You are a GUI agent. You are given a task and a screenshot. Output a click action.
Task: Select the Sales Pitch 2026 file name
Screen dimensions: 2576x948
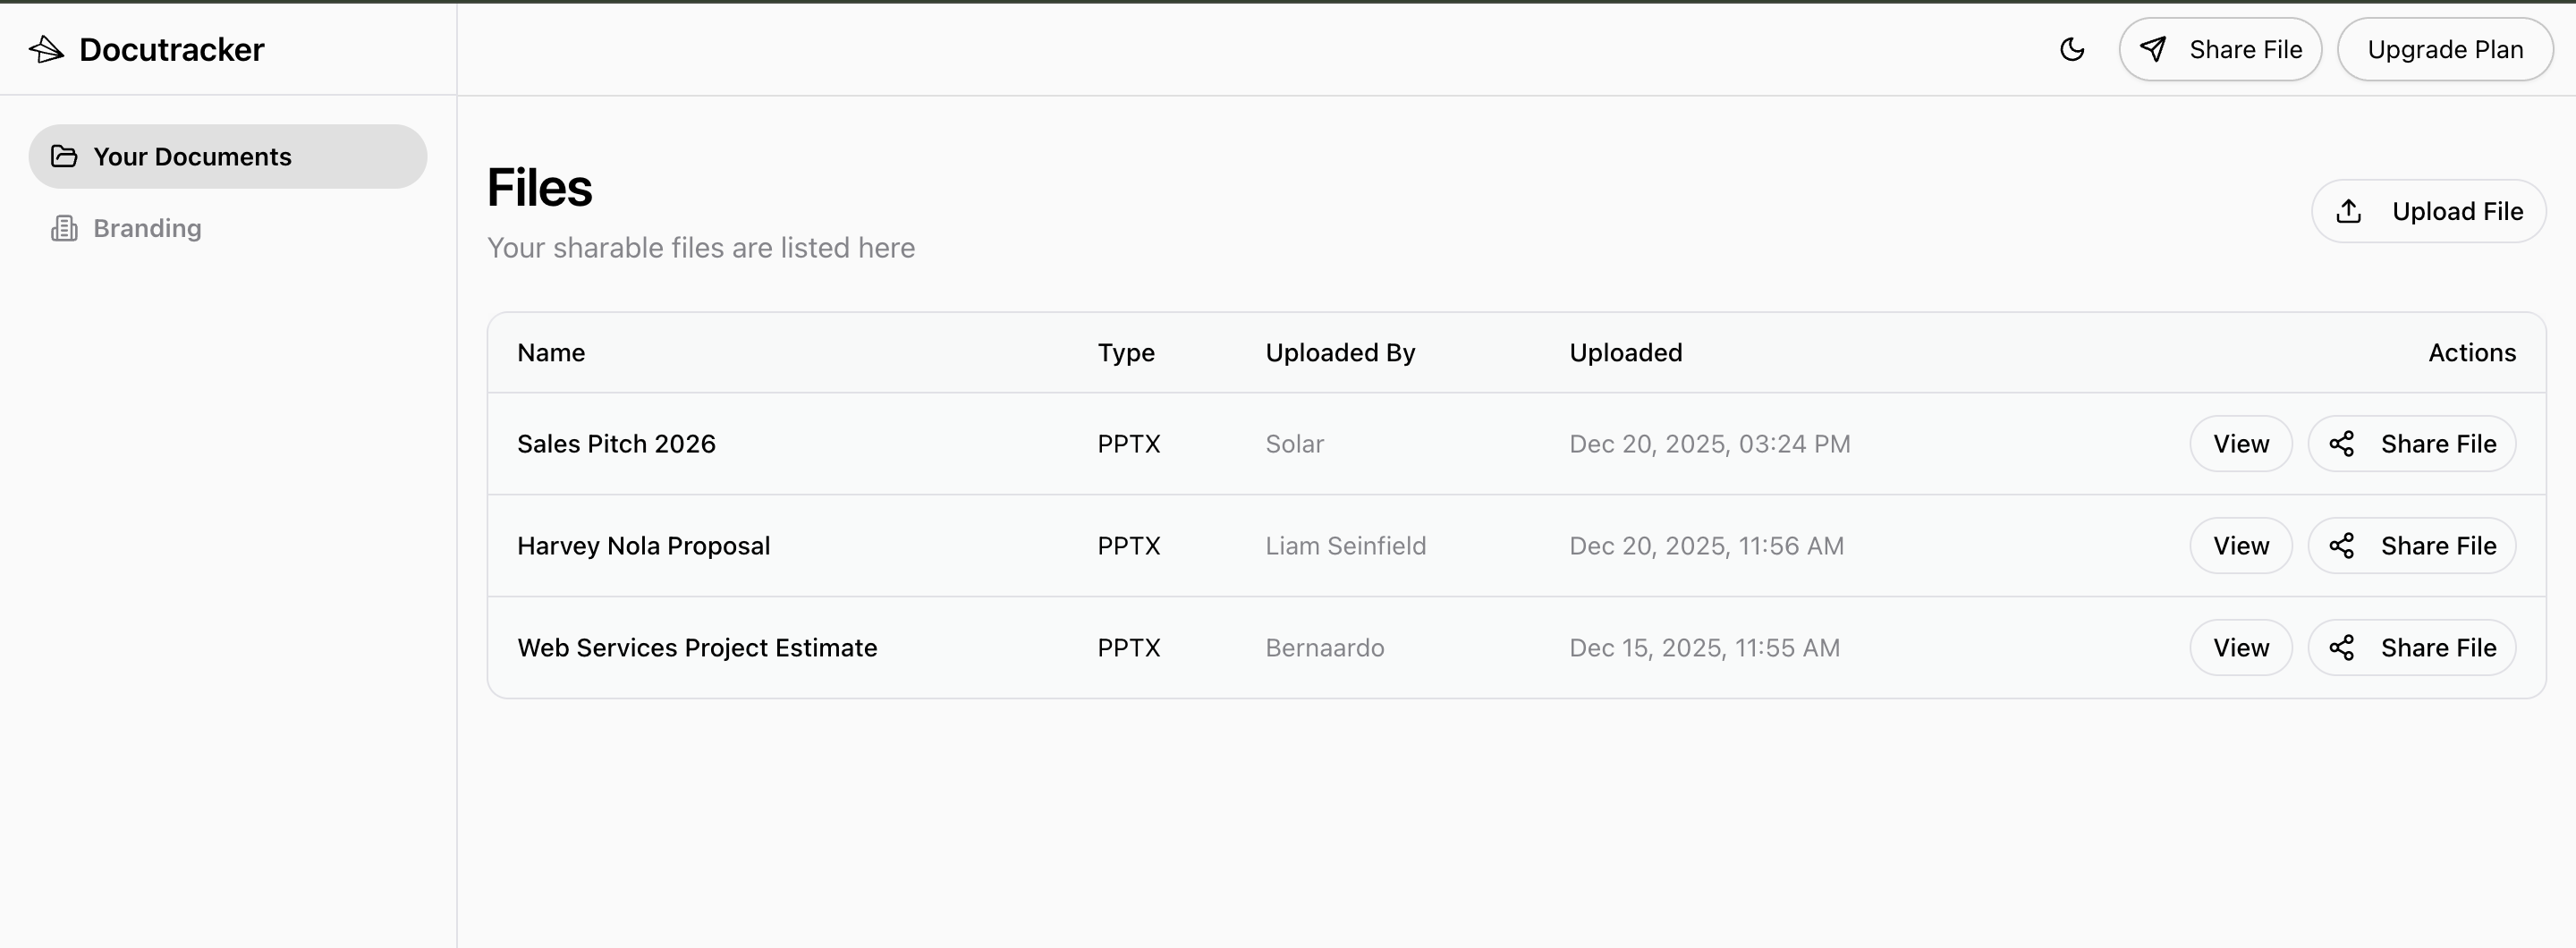(x=616, y=444)
